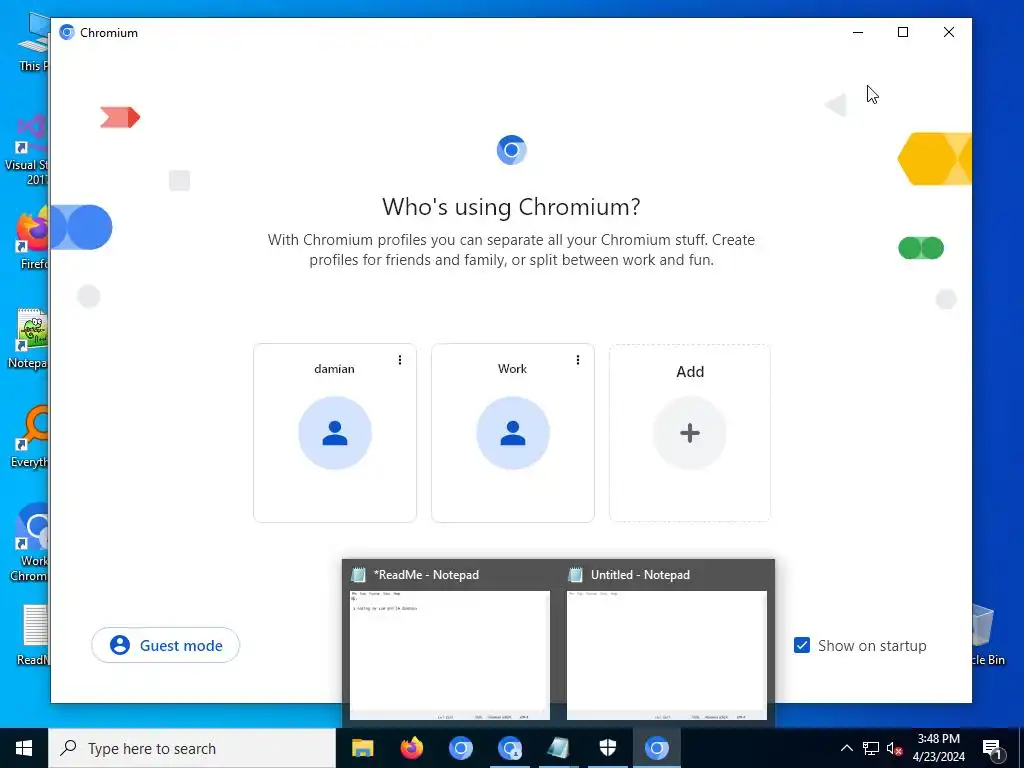This screenshot has height=768, width=1024.
Task: Uncheck Show on startup checkbox
Action: [x=802, y=645]
